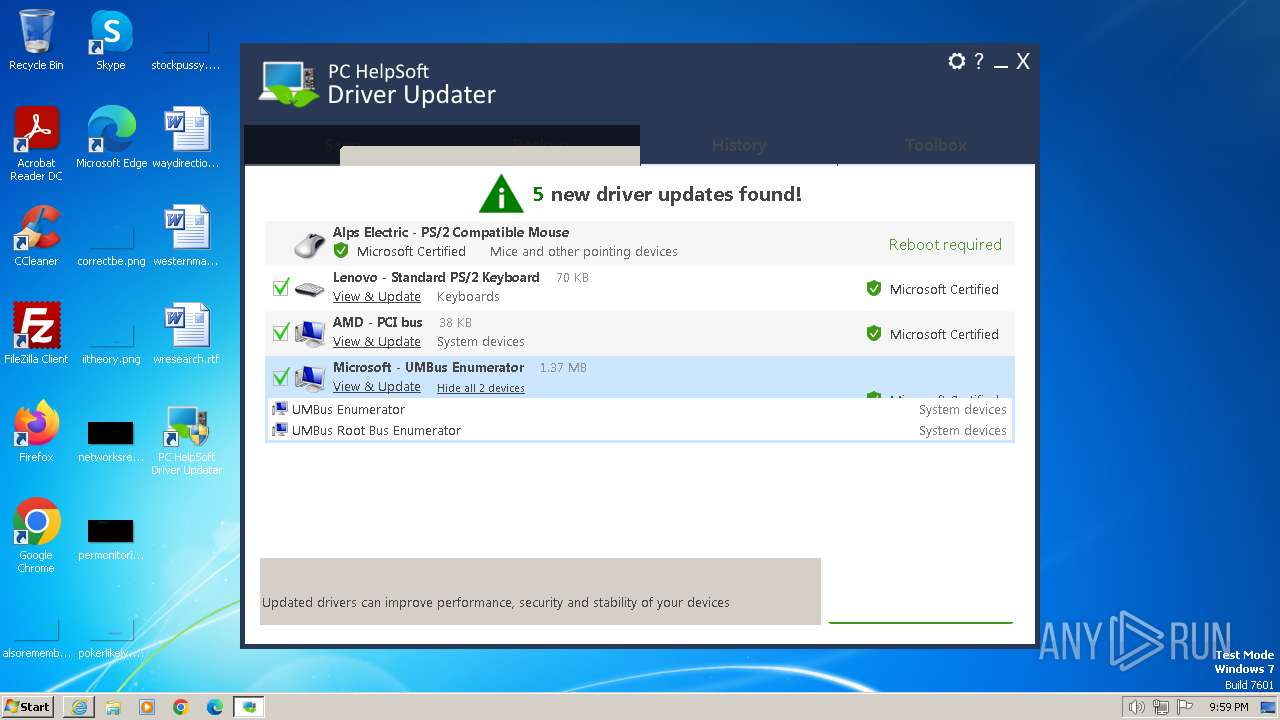Open iitheory.png file on desktop
The width and height of the screenshot is (1280, 720).
coord(111,341)
